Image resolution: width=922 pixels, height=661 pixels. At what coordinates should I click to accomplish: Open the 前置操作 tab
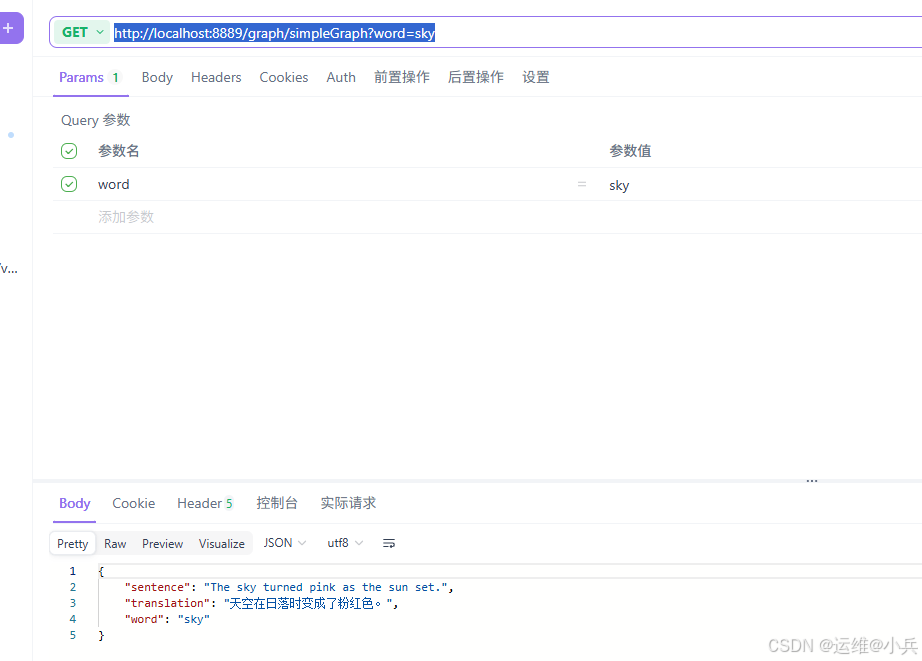tap(402, 77)
